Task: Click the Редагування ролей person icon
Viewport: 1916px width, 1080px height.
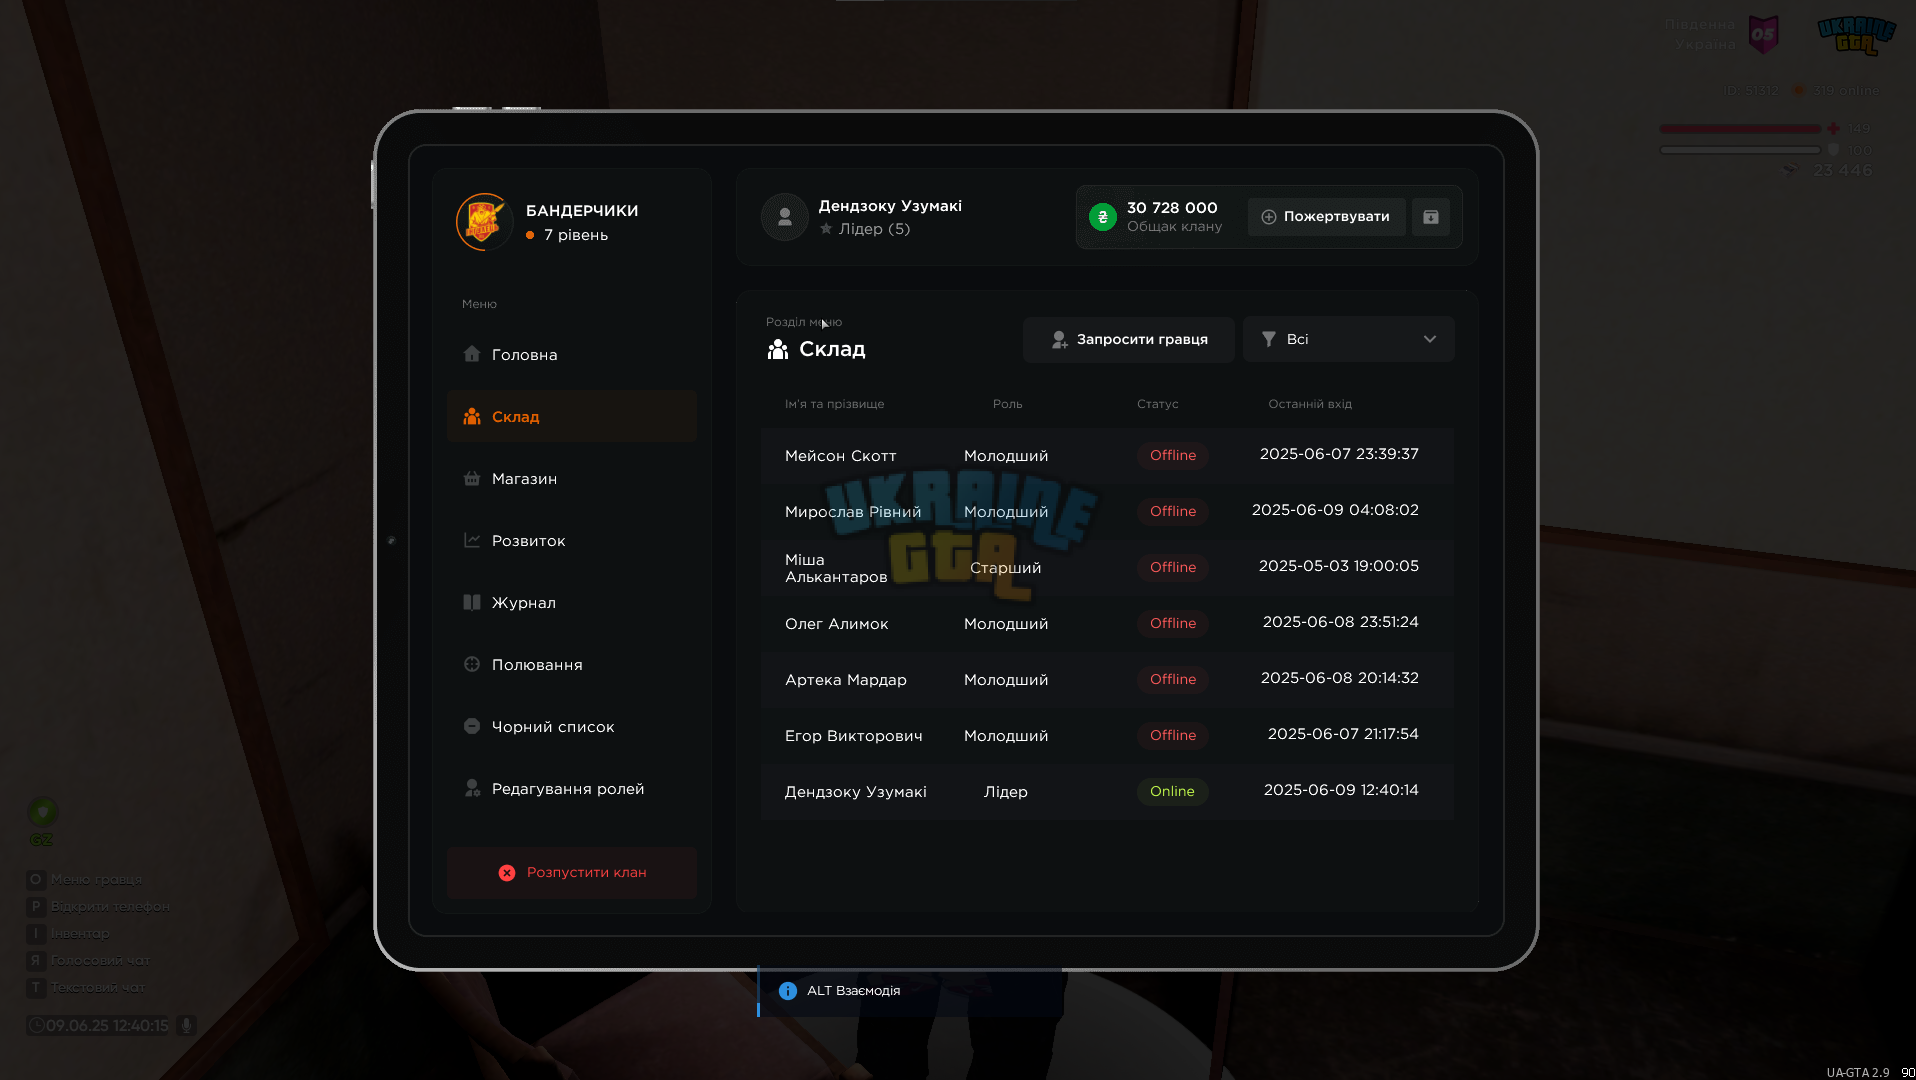Action: coord(472,788)
